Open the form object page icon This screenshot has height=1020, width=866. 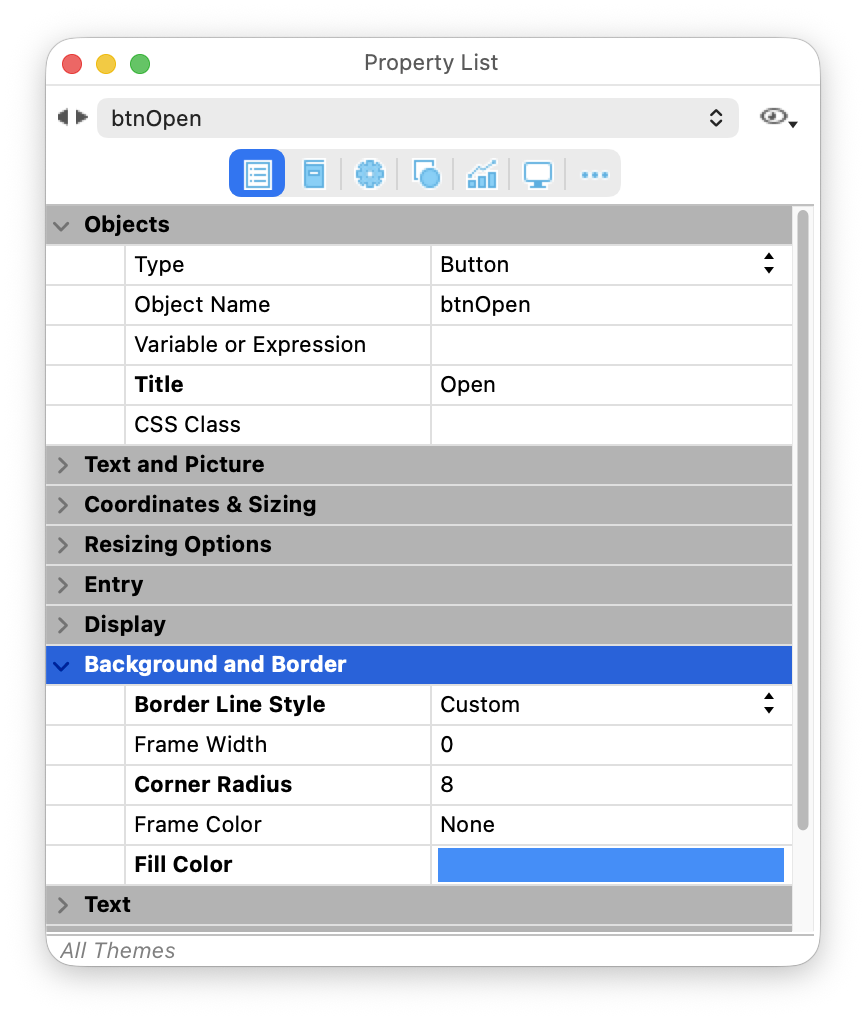click(314, 174)
